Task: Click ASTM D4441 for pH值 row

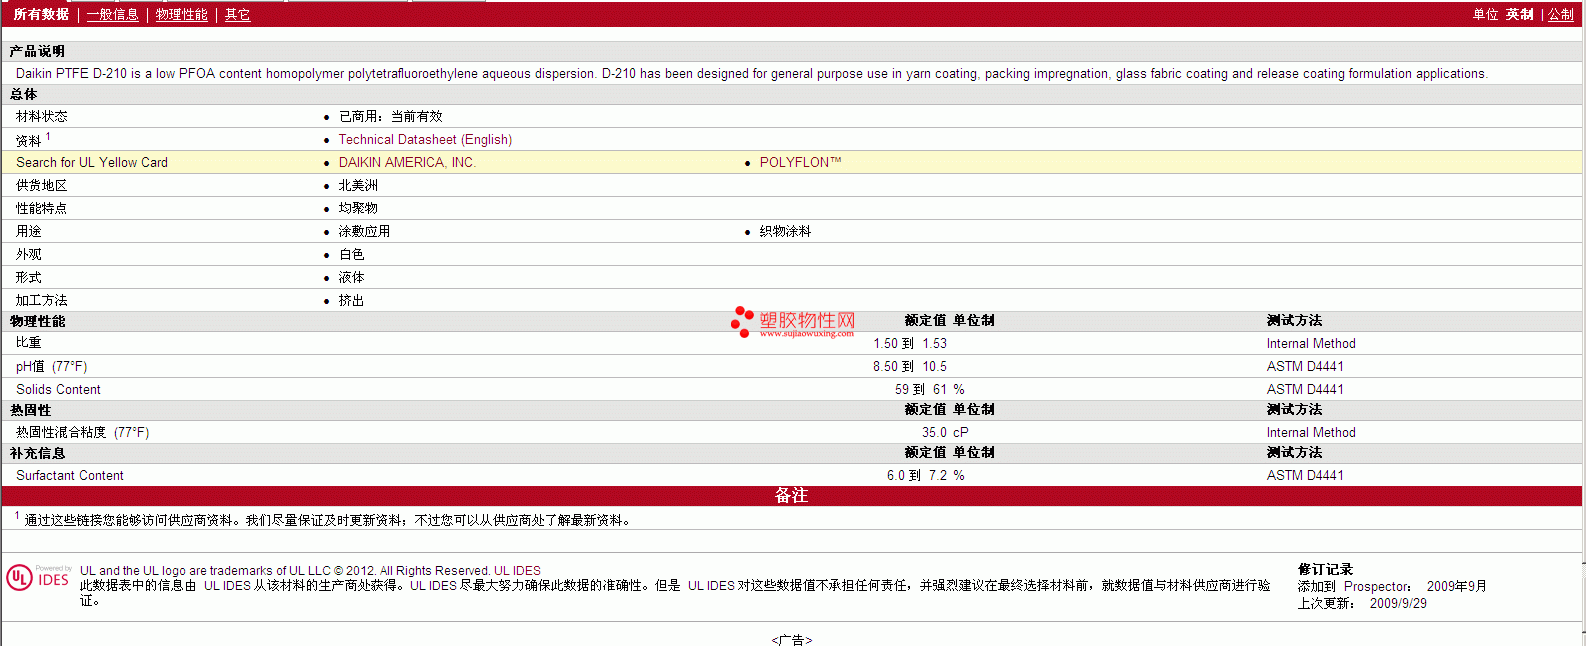Action: [x=1305, y=366]
